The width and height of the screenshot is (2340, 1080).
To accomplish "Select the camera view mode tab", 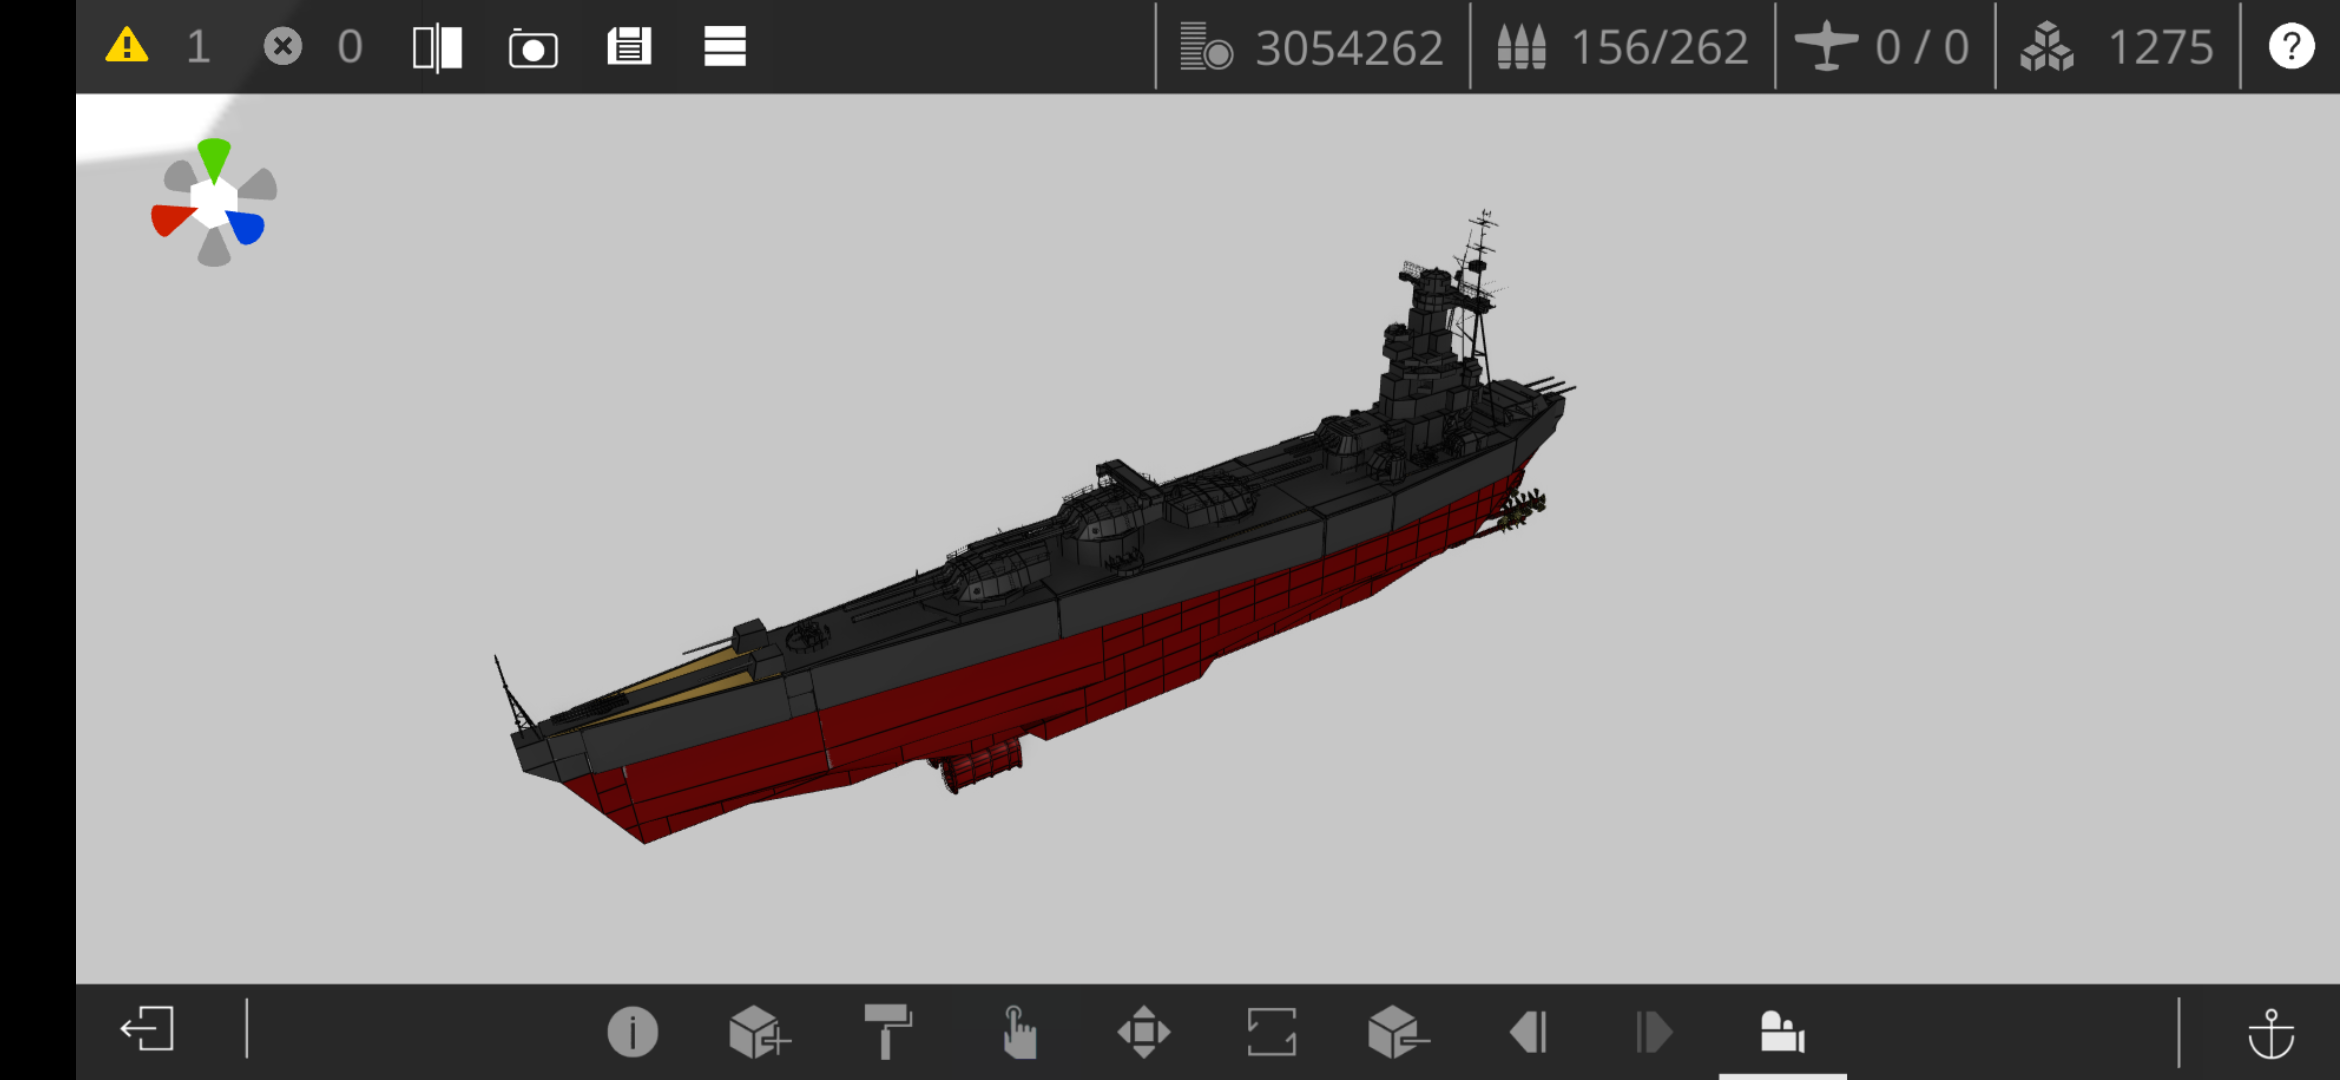I will pyautogui.click(x=1782, y=1032).
